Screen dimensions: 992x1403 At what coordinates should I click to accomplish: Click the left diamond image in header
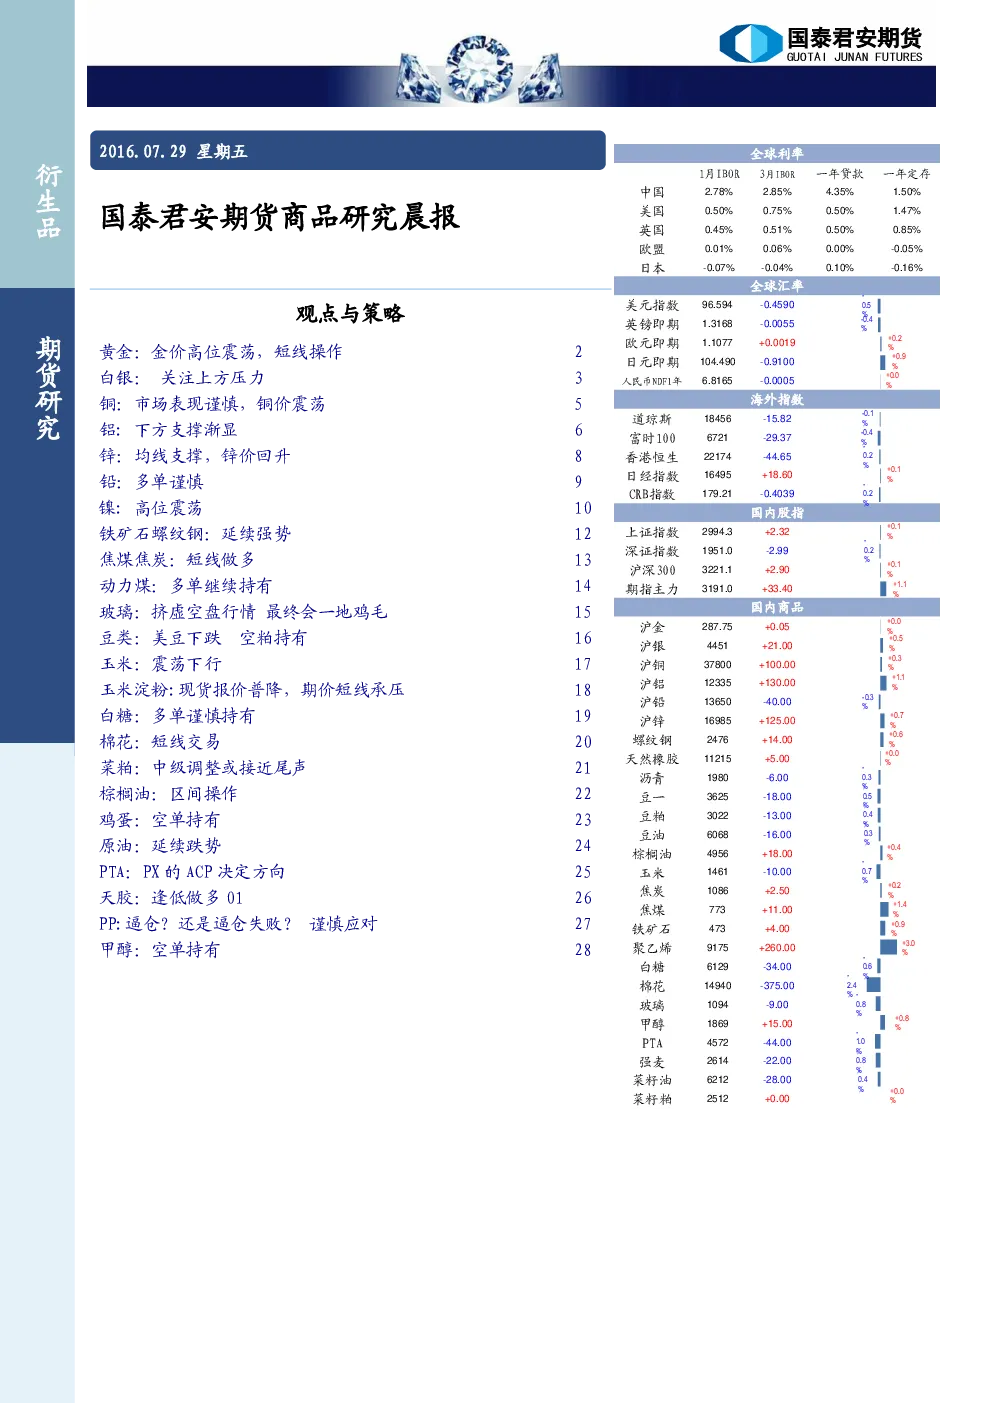[420, 78]
